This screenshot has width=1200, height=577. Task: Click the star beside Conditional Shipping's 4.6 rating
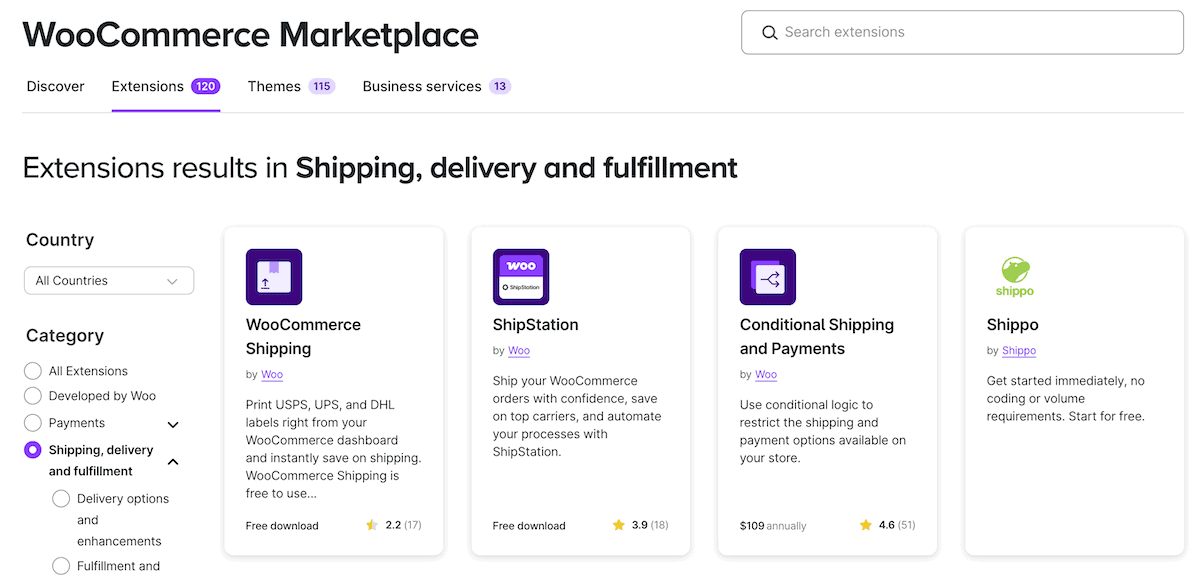click(x=865, y=524)
